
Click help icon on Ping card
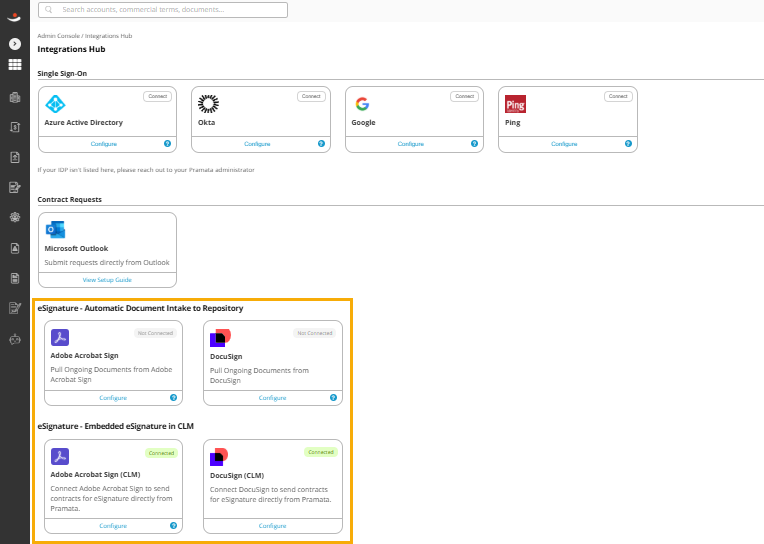pos(628,143)
